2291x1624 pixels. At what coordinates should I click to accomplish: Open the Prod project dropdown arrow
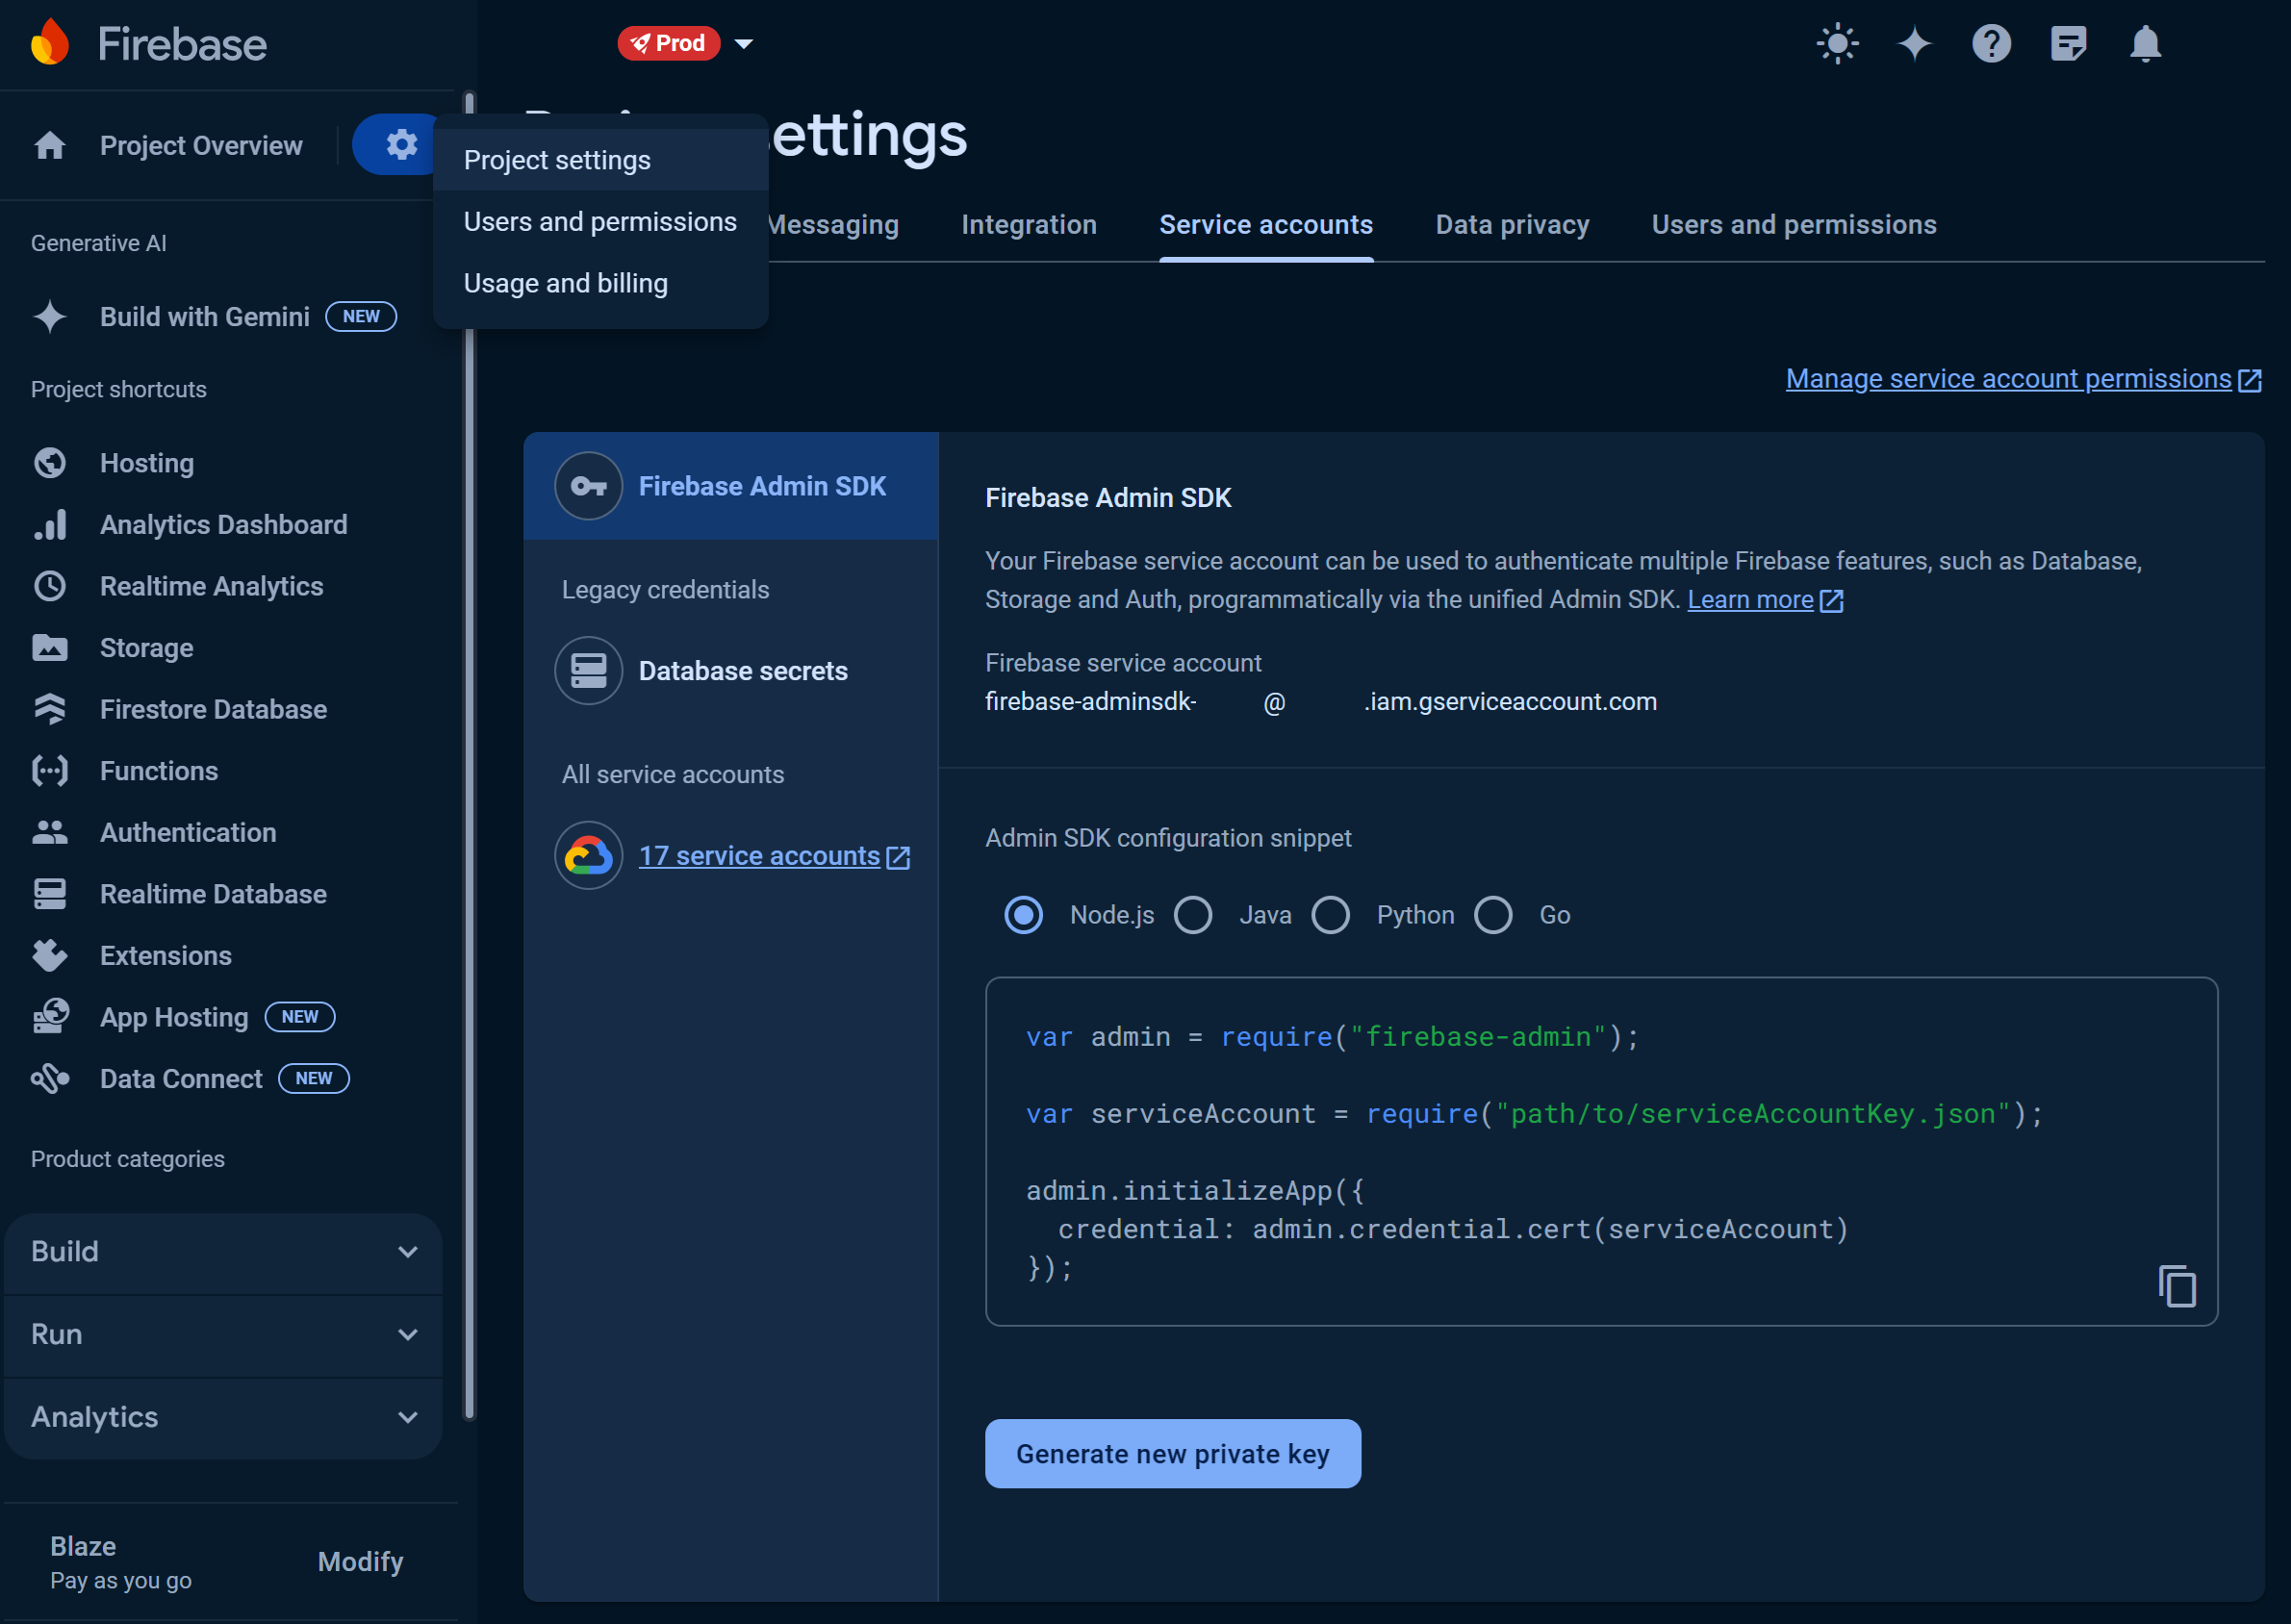744,44
